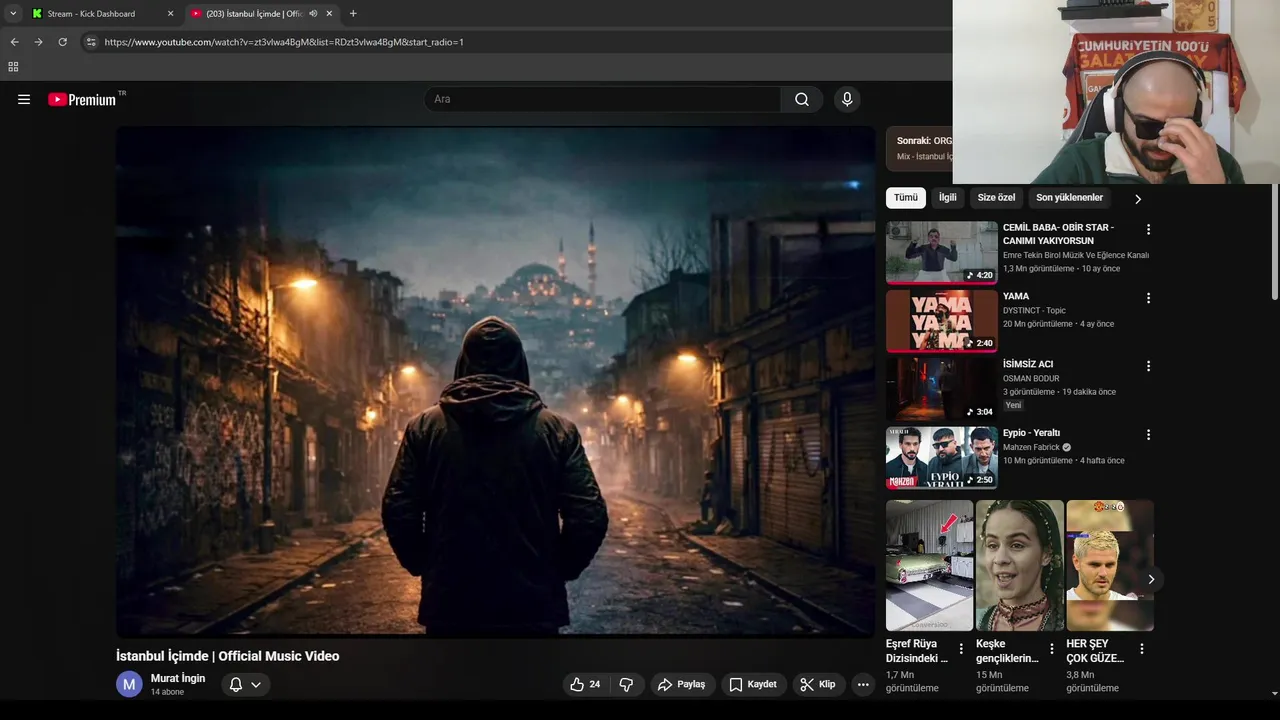Open the apps grid in bookmarks bar
1280x720 pixels.
(13, 67)
